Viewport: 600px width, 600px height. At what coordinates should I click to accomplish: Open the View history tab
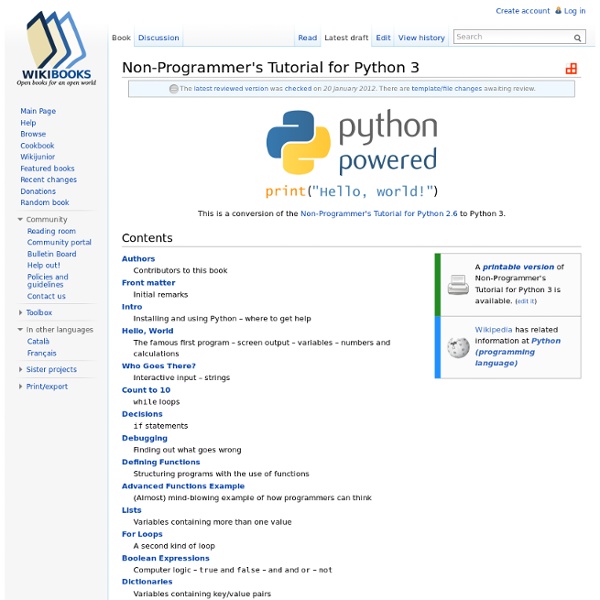[x=421, y=38]
